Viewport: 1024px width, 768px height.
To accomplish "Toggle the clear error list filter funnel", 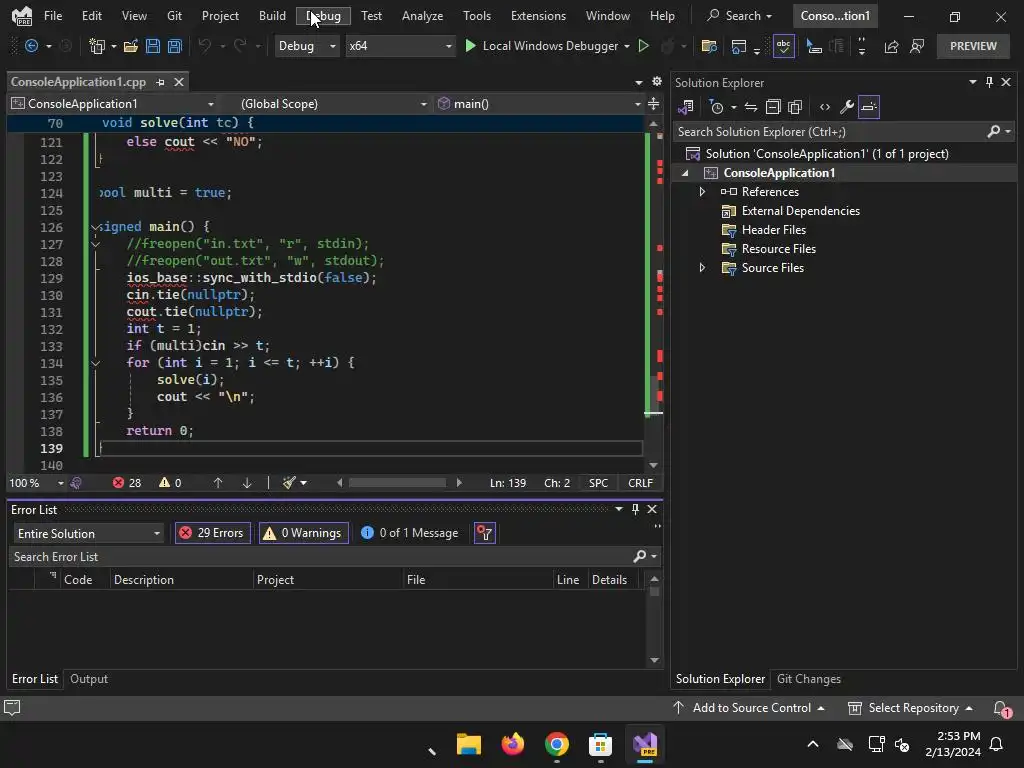I will coord(485,533).
